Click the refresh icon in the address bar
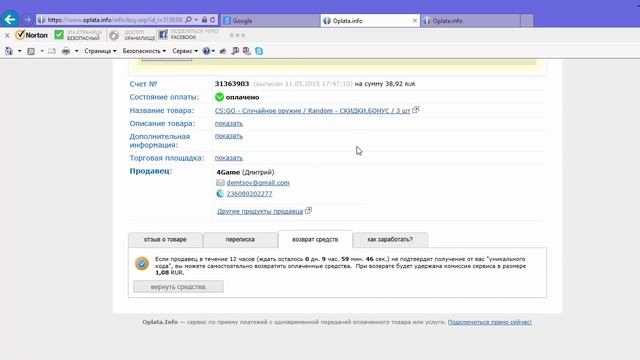The image size is (640, 360). pos(213,20)
